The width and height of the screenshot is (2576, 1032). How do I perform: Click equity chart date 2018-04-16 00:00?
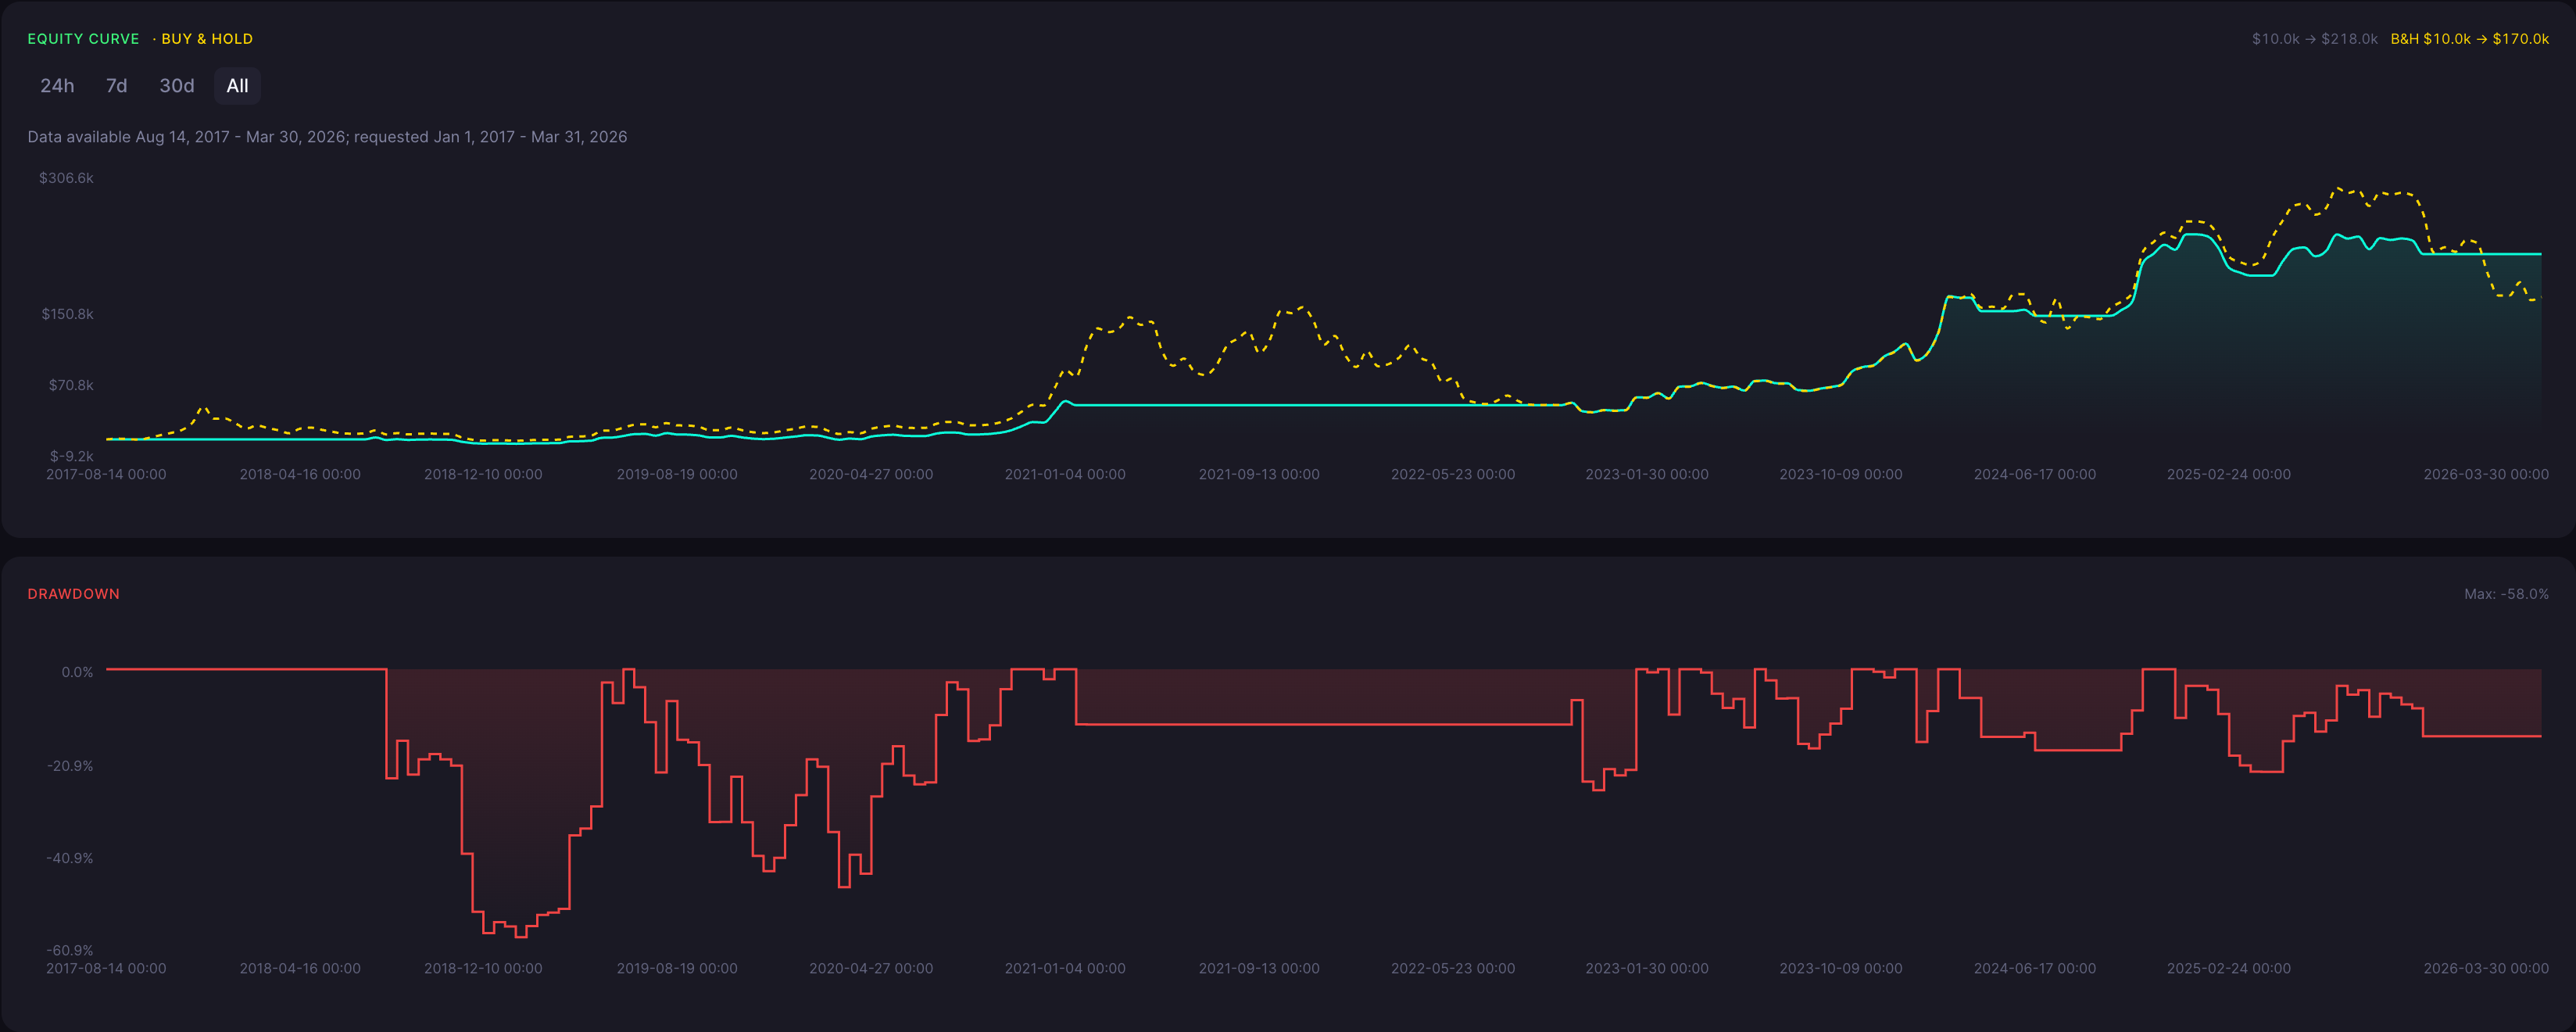coord(300,474)
